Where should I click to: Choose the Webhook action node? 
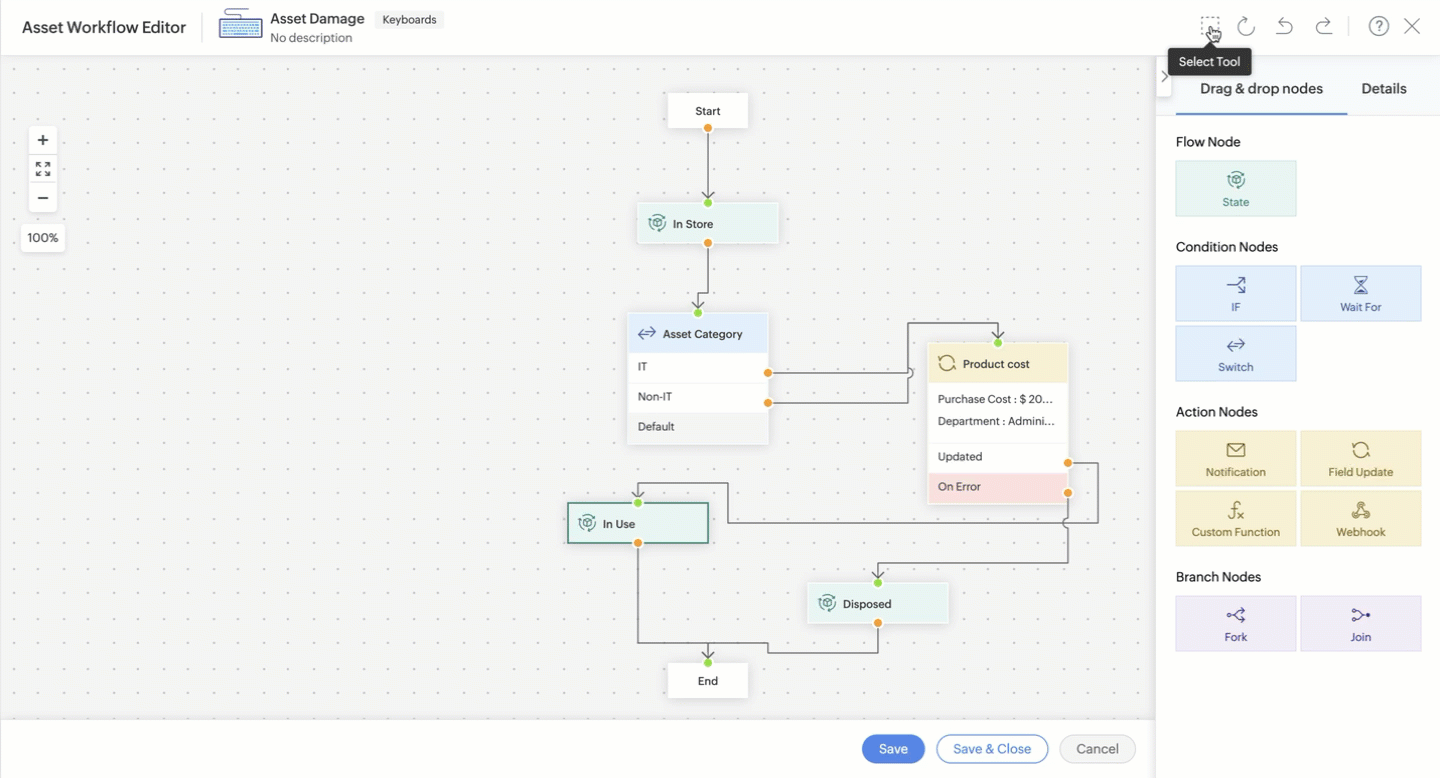(x=1360, y=518)
